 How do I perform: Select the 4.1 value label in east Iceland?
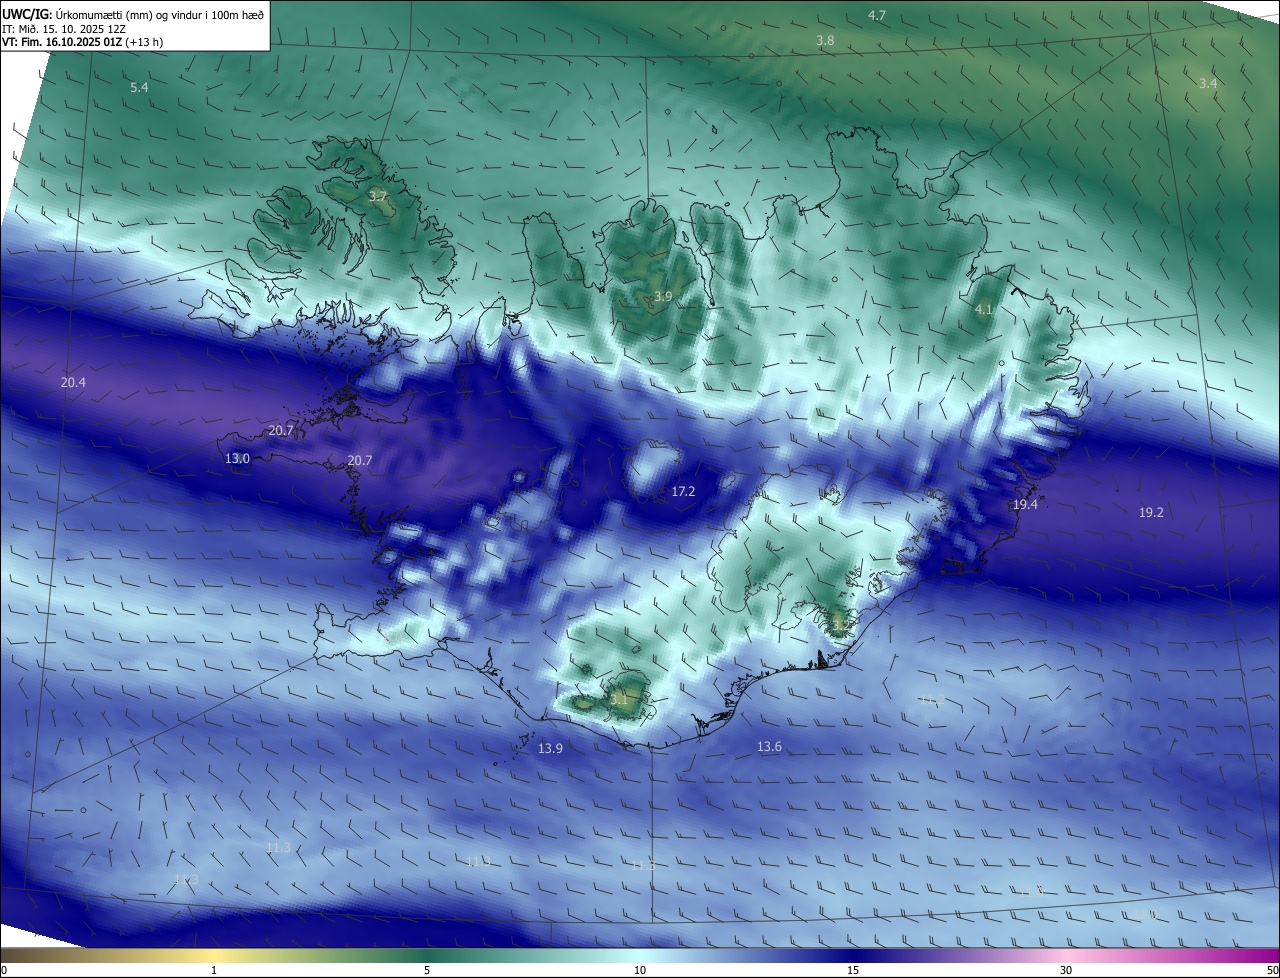(984, 310)
